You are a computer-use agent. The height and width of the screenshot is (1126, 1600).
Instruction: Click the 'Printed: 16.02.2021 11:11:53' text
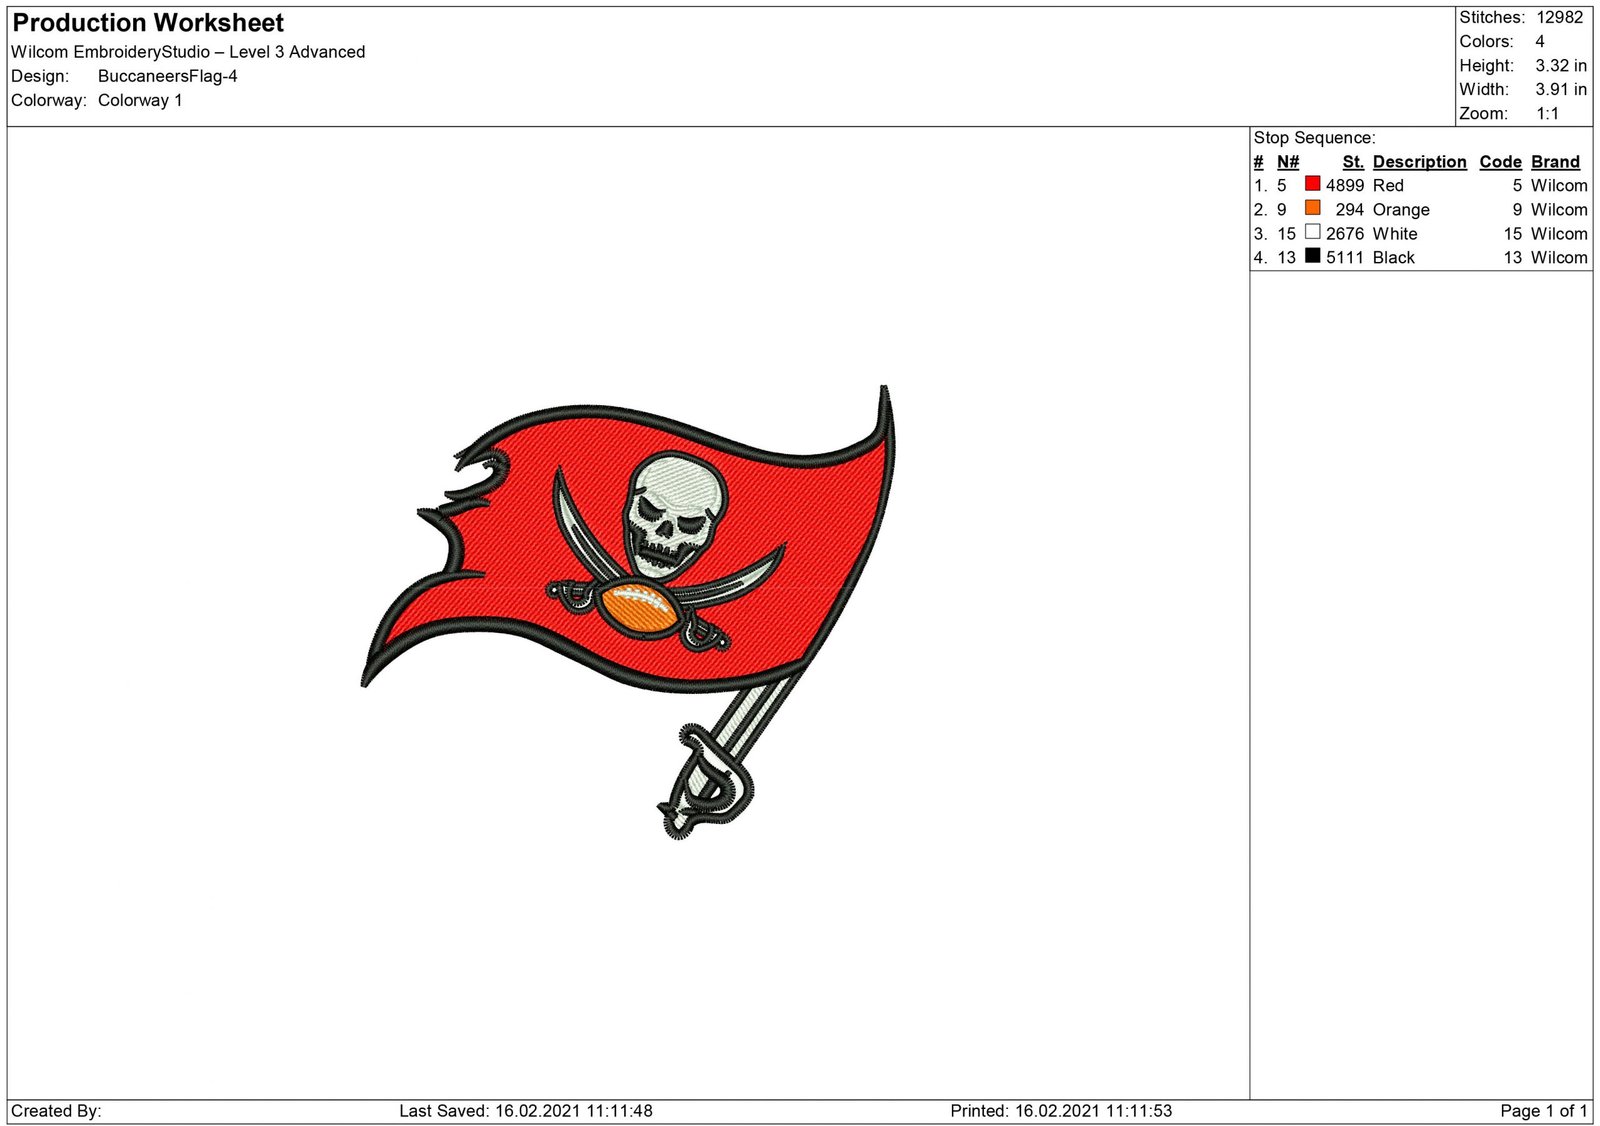(1061, 1110)
